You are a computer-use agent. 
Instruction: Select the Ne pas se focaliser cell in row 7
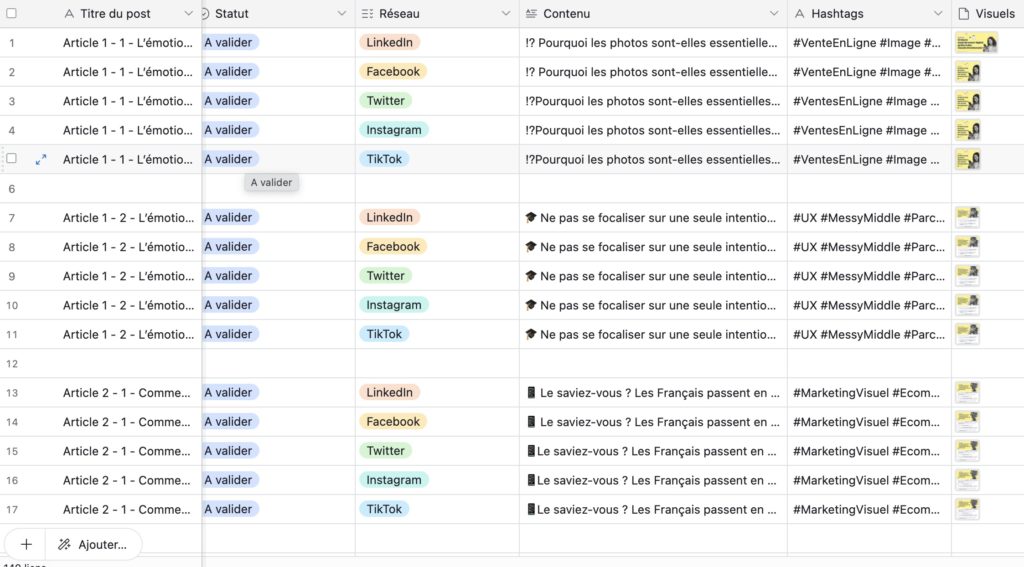[653, 218]
